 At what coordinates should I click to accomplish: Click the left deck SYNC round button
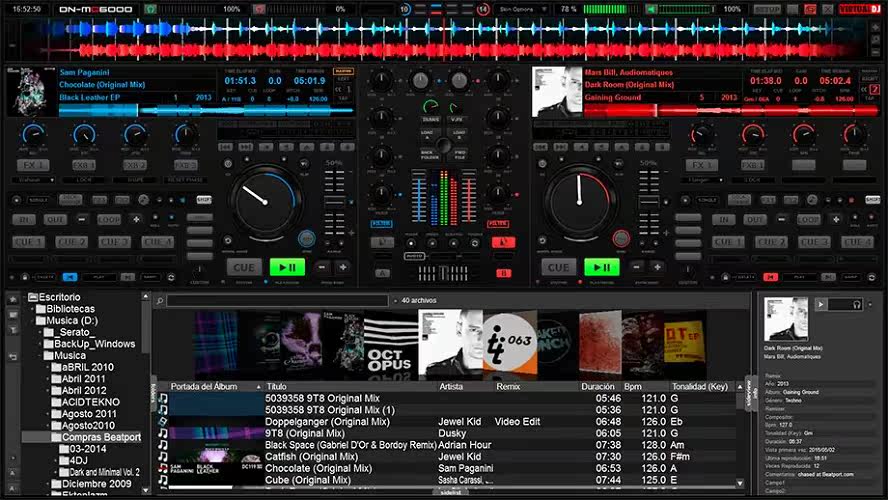pos(306,238)
